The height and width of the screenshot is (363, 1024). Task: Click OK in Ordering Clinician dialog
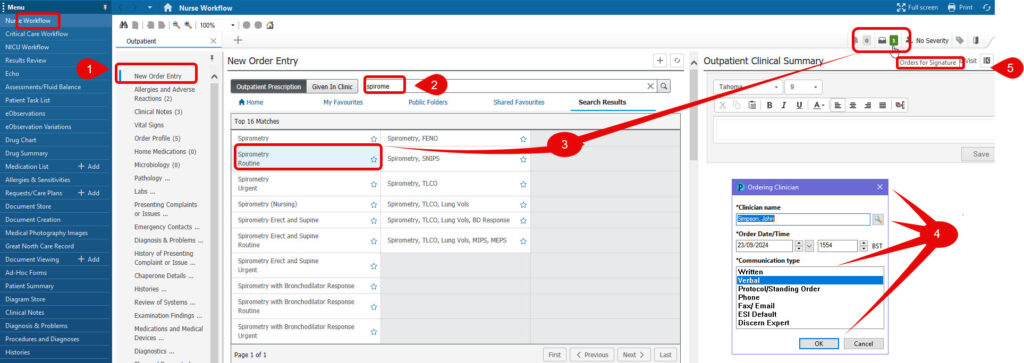pos(819,343)
